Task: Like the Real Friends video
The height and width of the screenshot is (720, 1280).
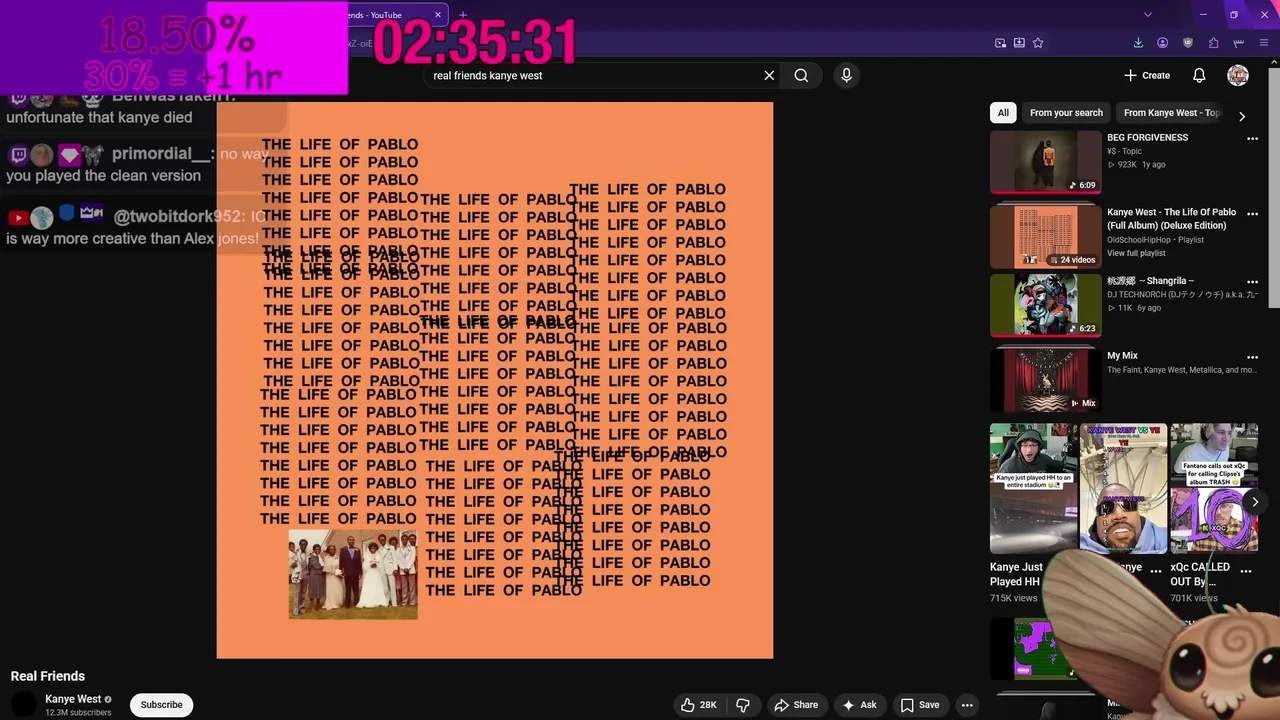Action: [699, 705]
